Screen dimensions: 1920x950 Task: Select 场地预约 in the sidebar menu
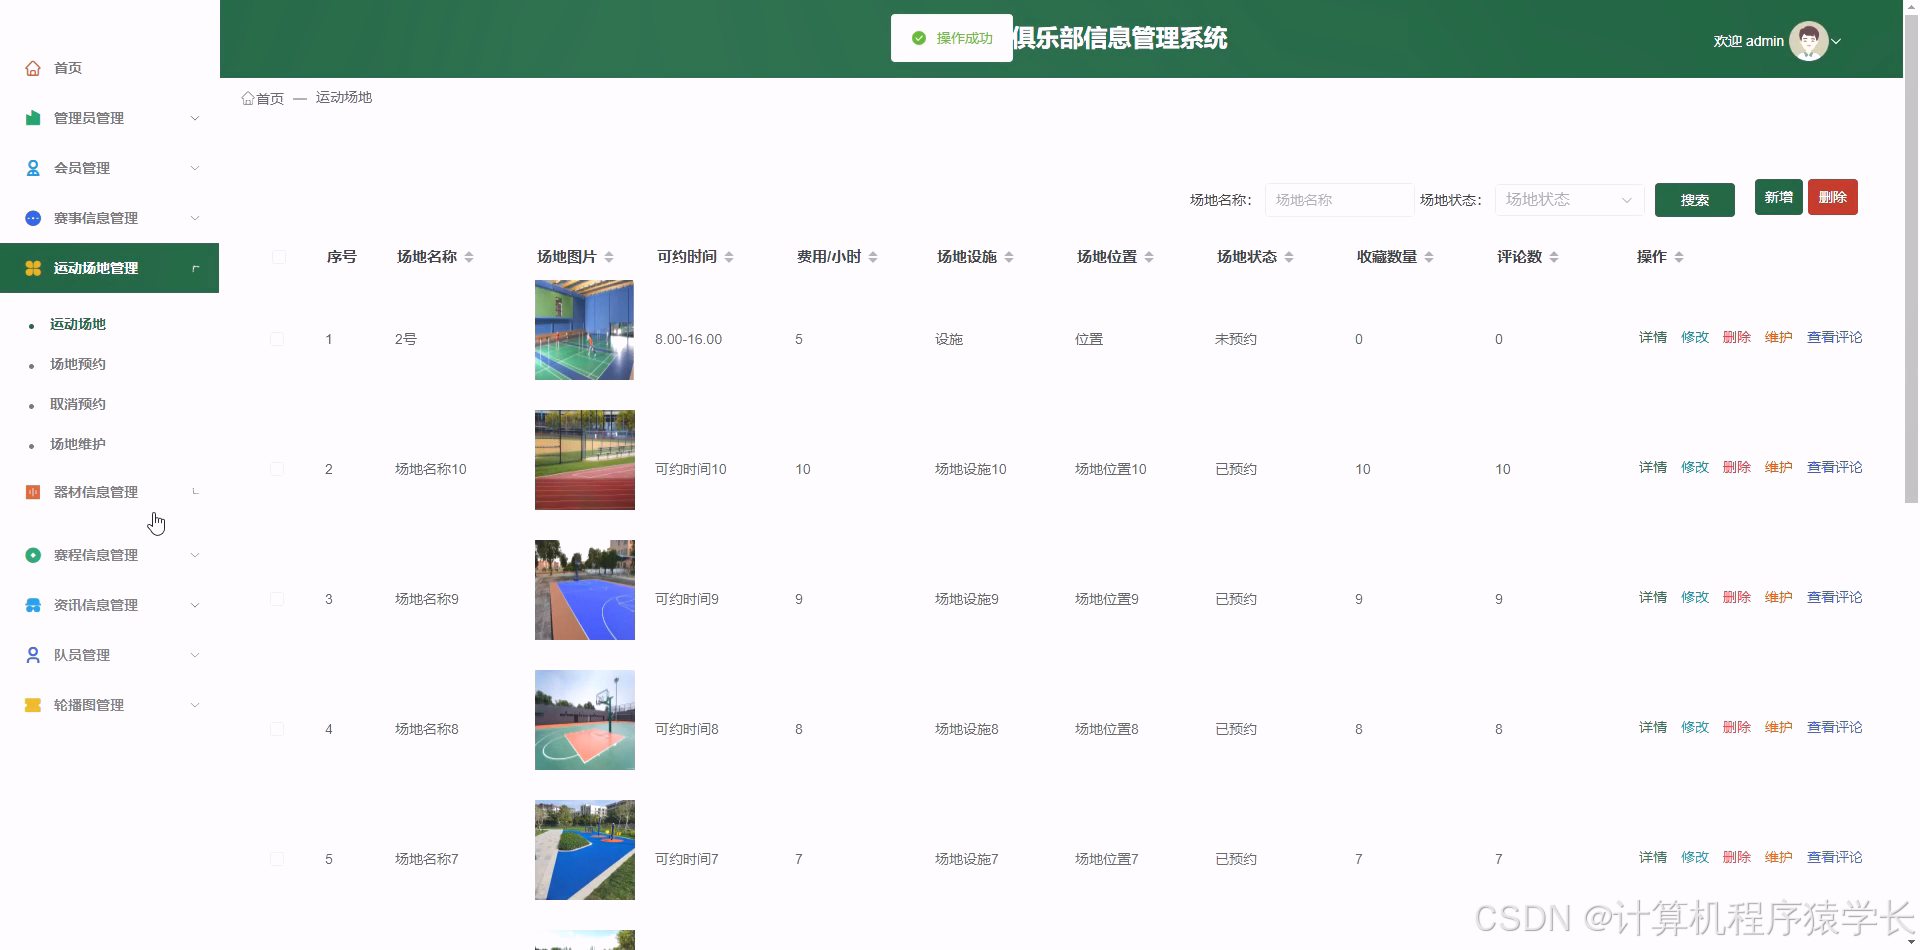[x=77, y=364]
